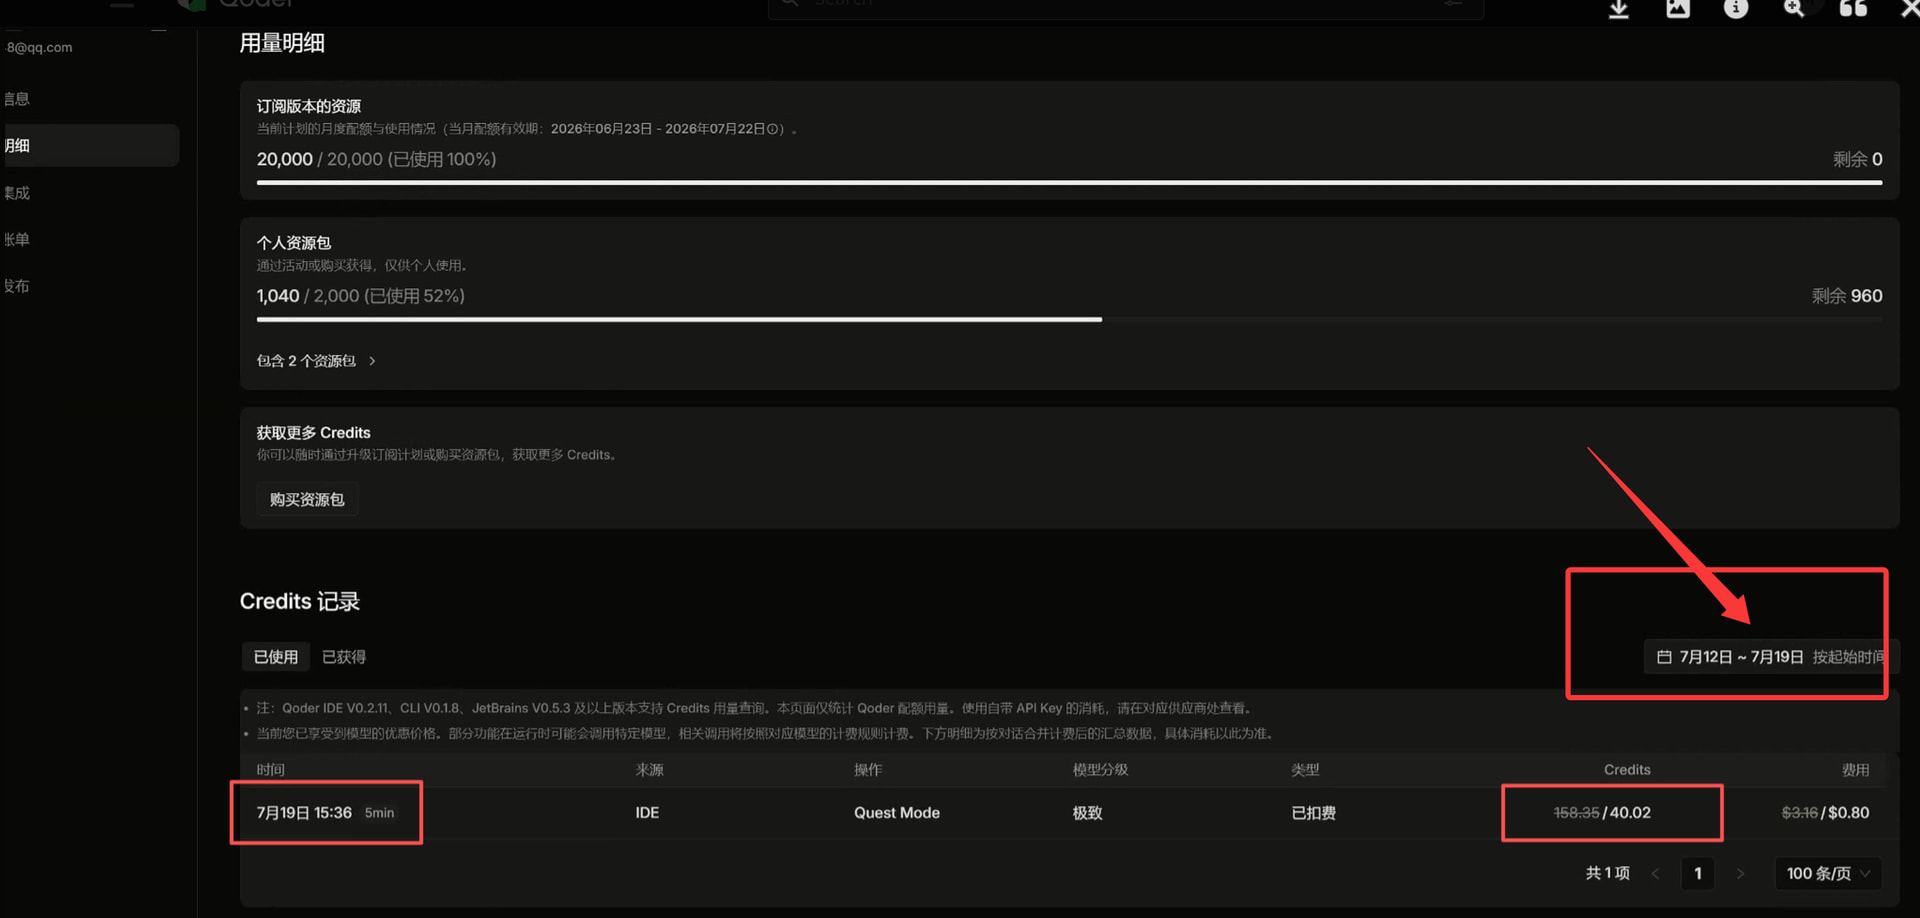1920x918 pixels.
Task: Click the 极致 model tier cell
Action: coord(1087,813)
